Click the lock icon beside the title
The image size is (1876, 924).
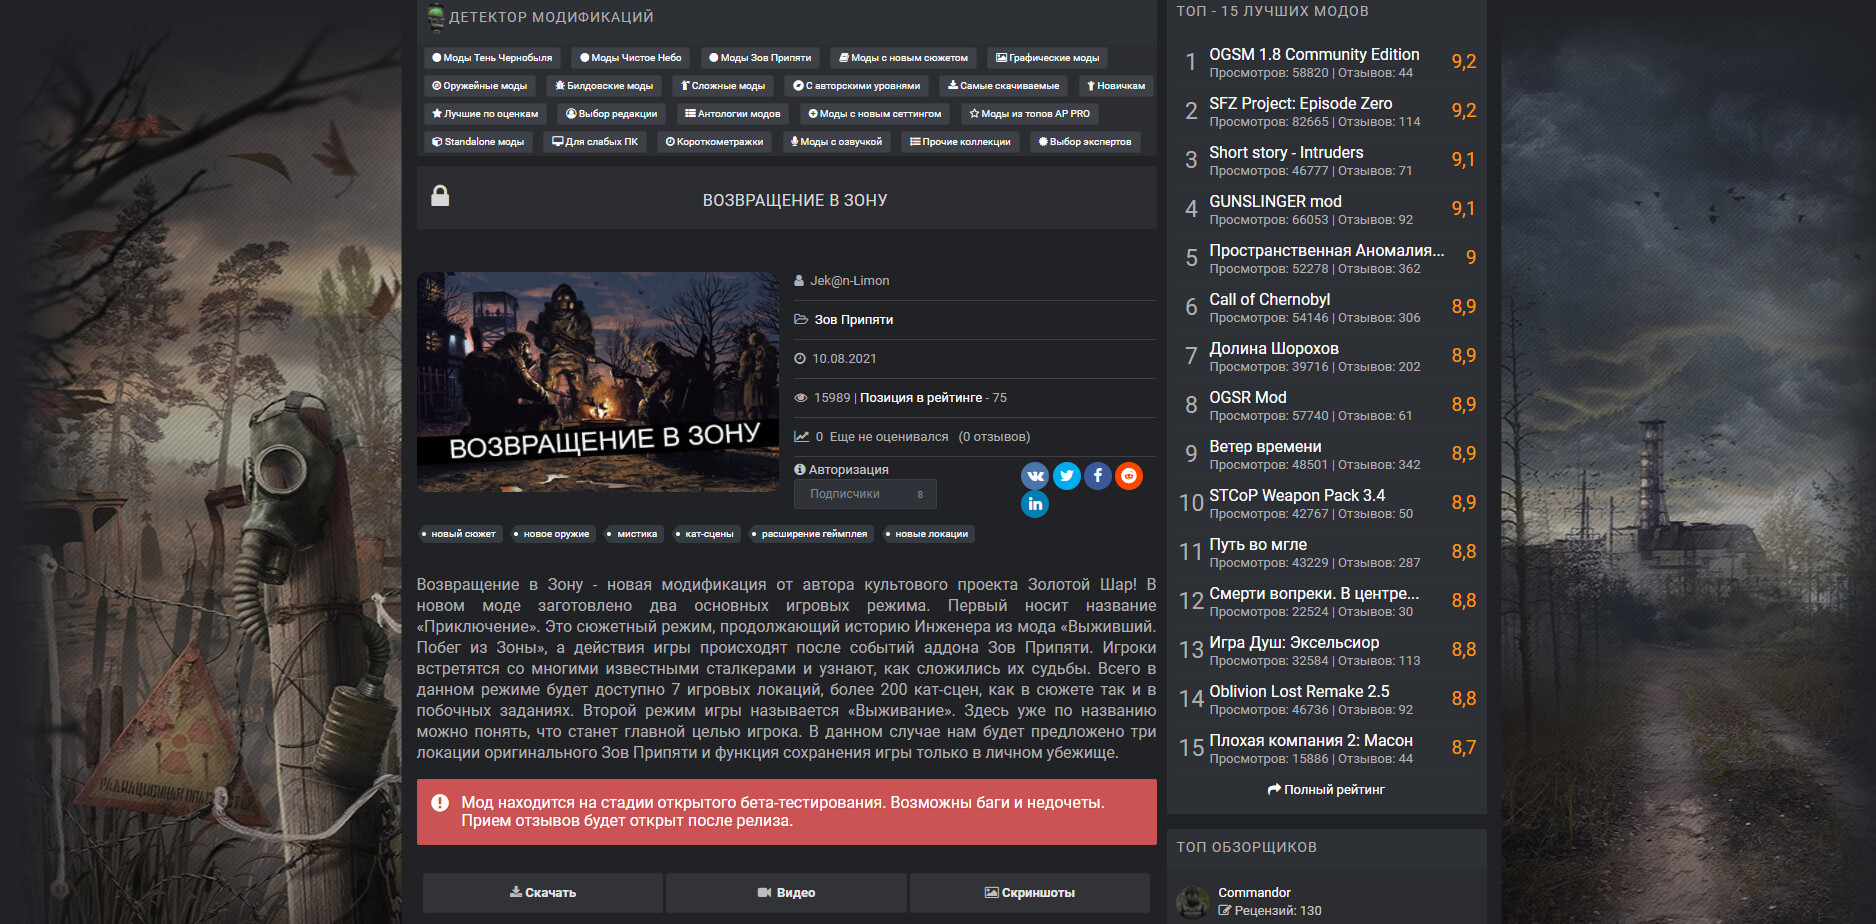[x=440, y=196]
